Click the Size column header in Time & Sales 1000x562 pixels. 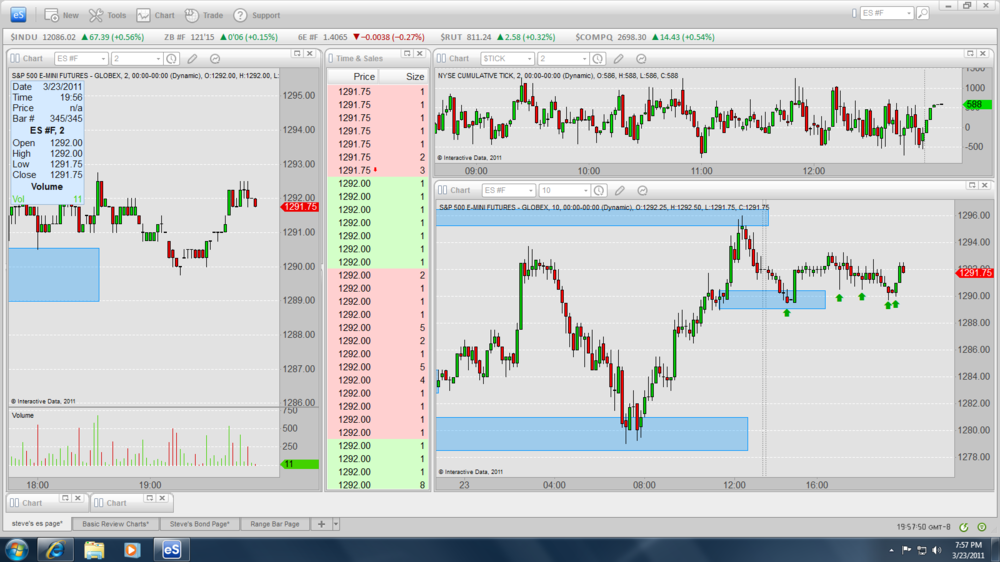pyautogui.click(x=415, y=77)
